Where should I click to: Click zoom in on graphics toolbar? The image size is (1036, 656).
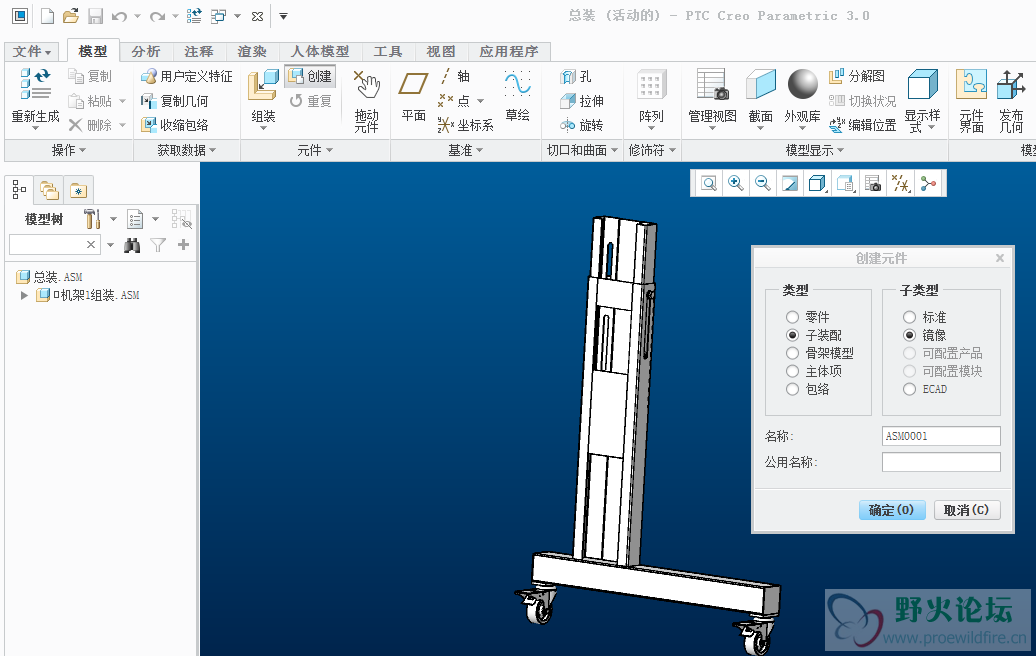[x=735, y=184]
